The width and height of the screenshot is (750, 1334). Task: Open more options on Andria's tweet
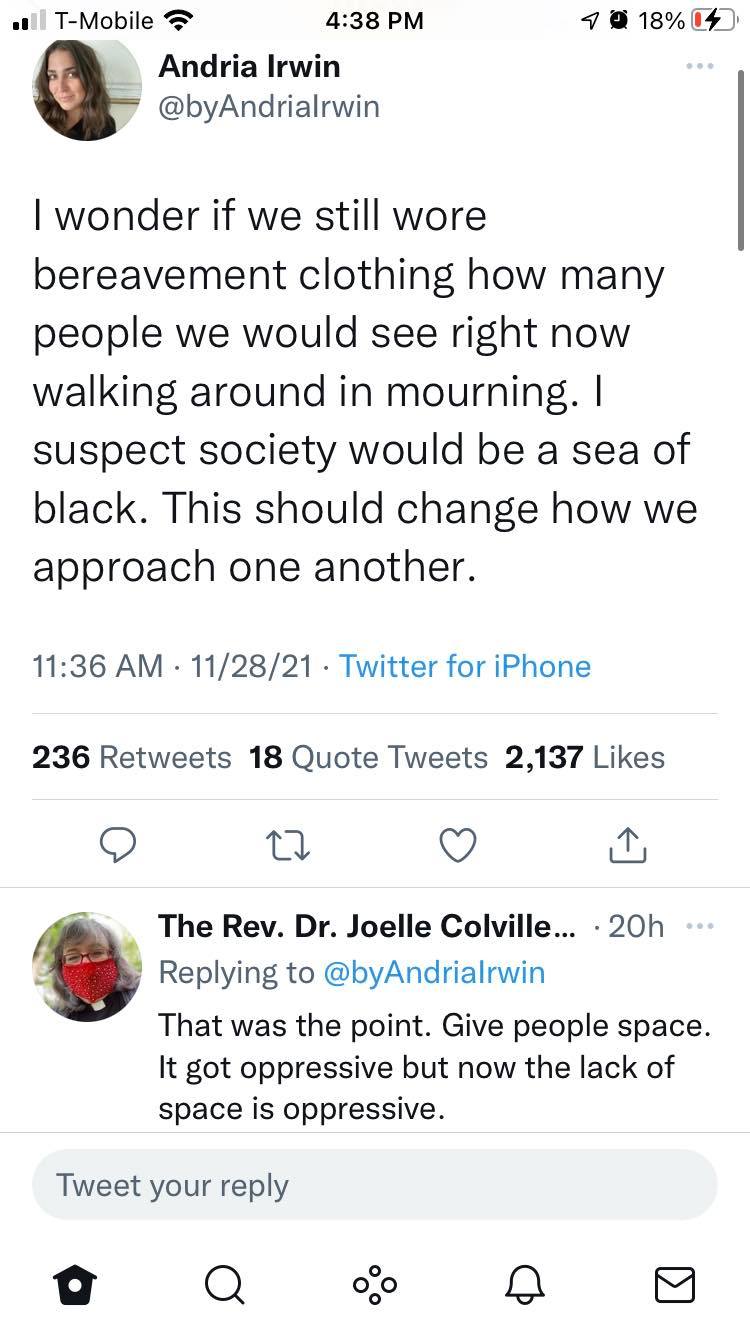[x=700, y=67]
